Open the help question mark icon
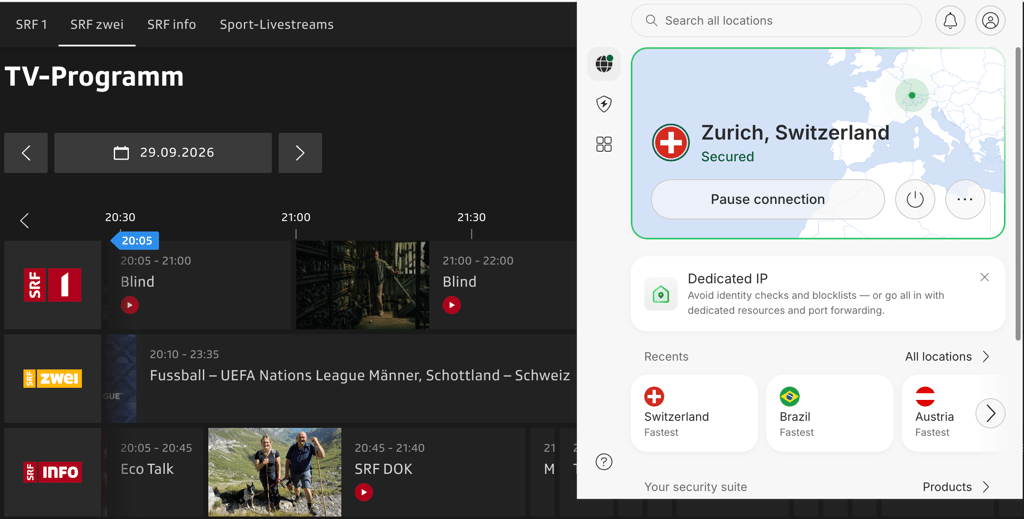 coord(604,462)
